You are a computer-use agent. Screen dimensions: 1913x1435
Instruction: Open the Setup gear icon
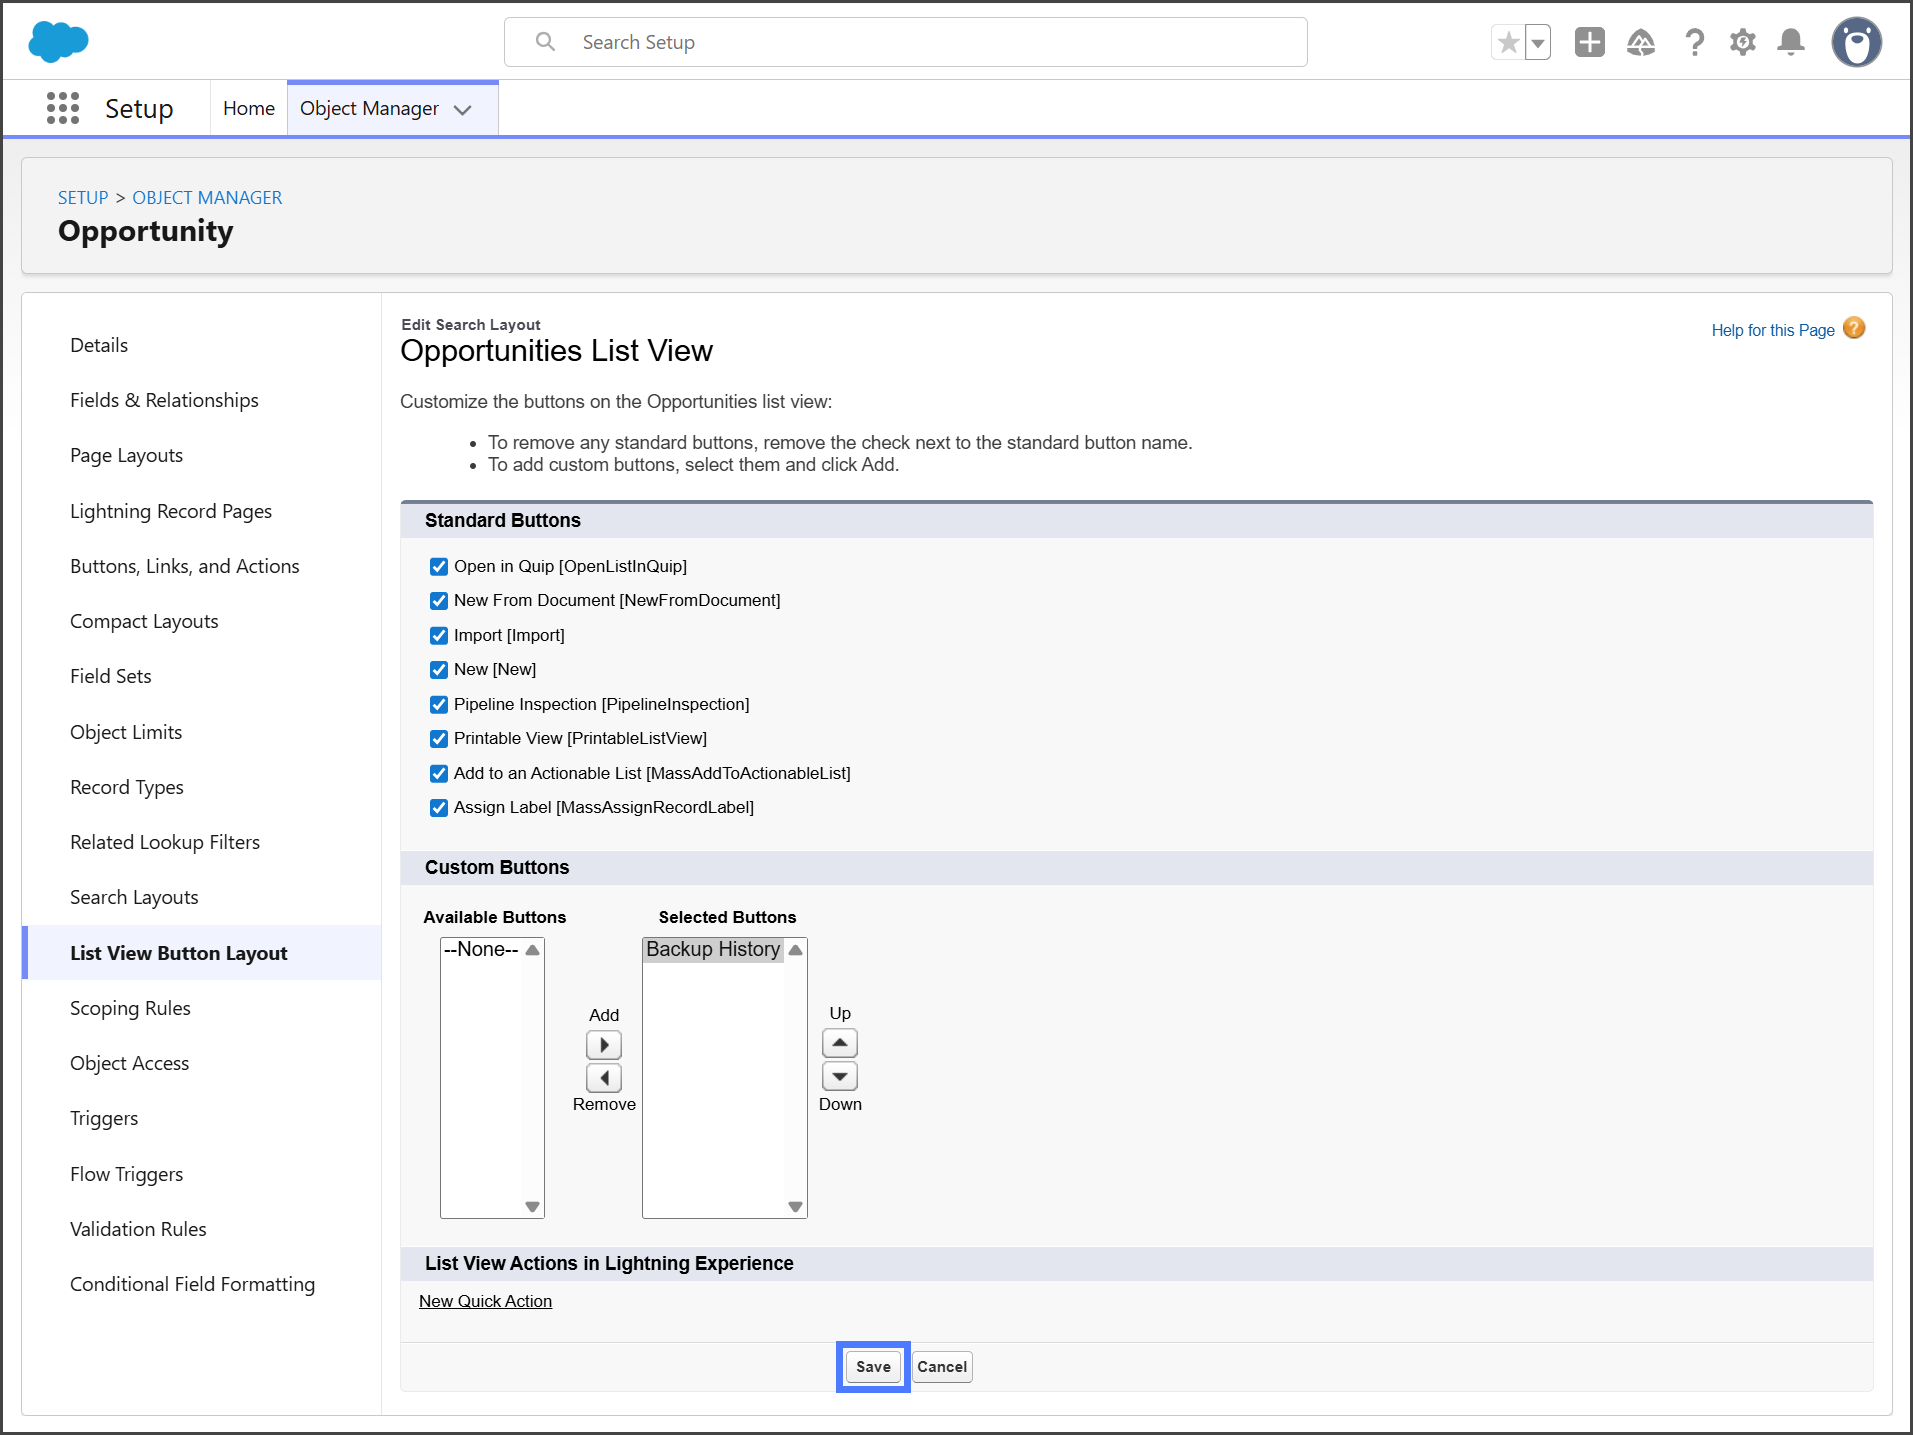1743,42
